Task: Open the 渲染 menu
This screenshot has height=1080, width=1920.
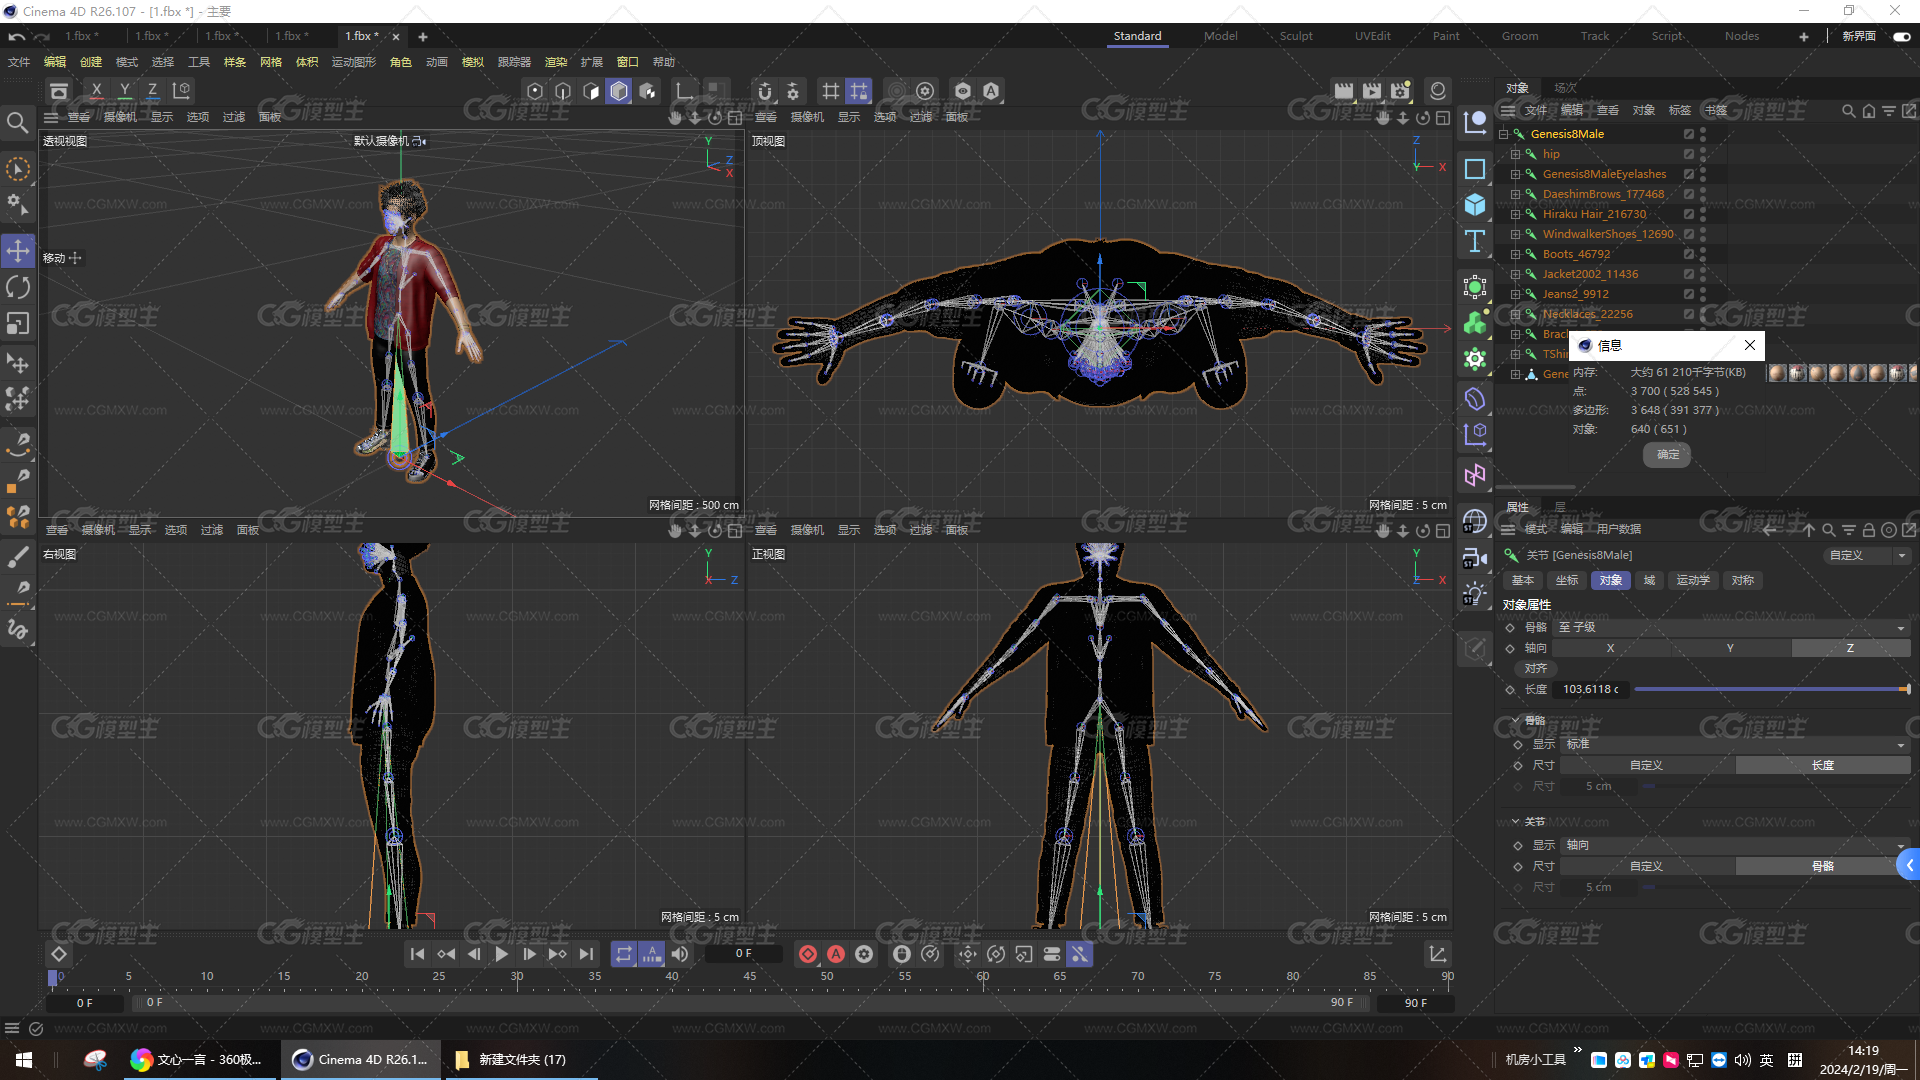Action: pyautogui.click(x=556, y=62)
